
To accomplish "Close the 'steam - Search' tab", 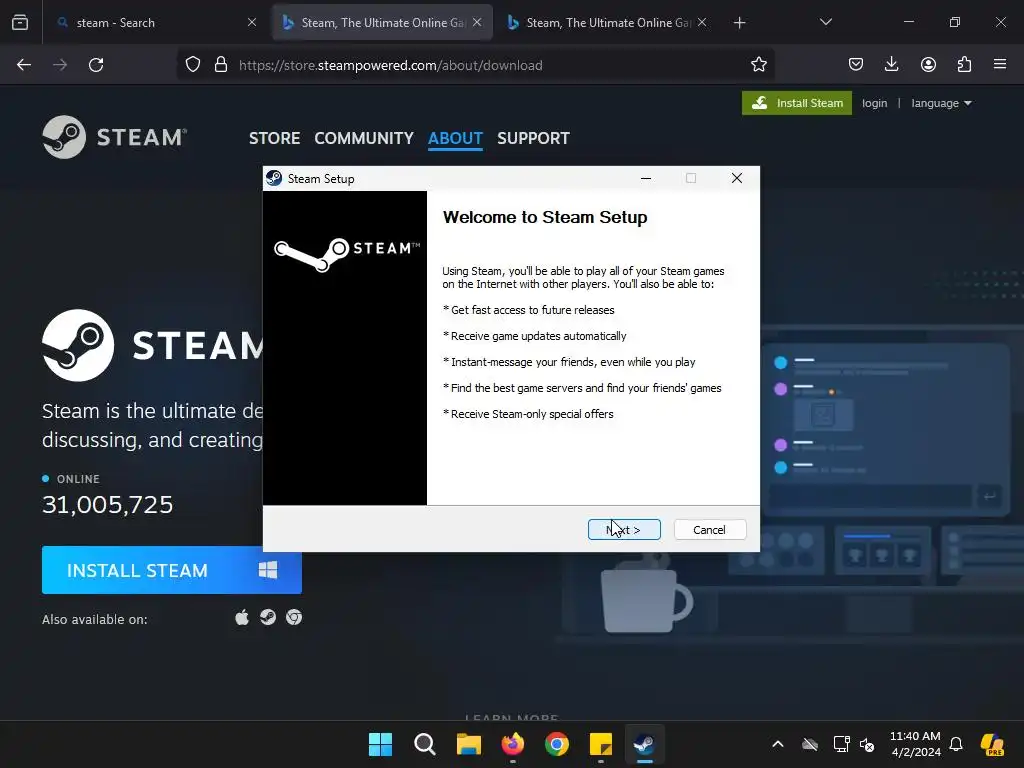I will pyautogui.click(x=252, y=23).
